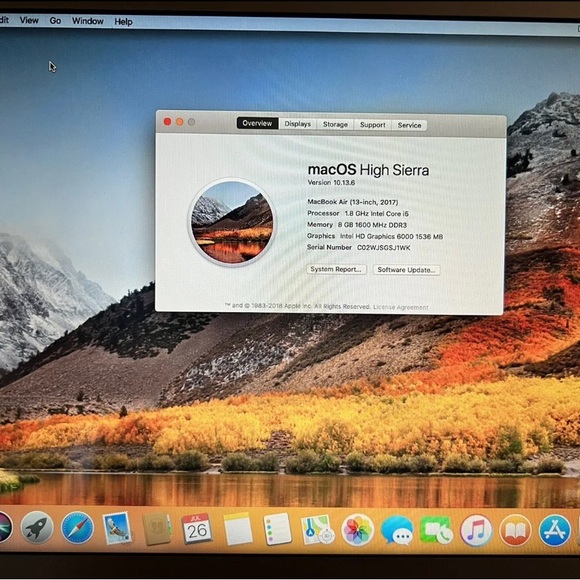The image size is (580, 580).
Task: Open FaceTime green icon in Dock
Action: (436, 531)
